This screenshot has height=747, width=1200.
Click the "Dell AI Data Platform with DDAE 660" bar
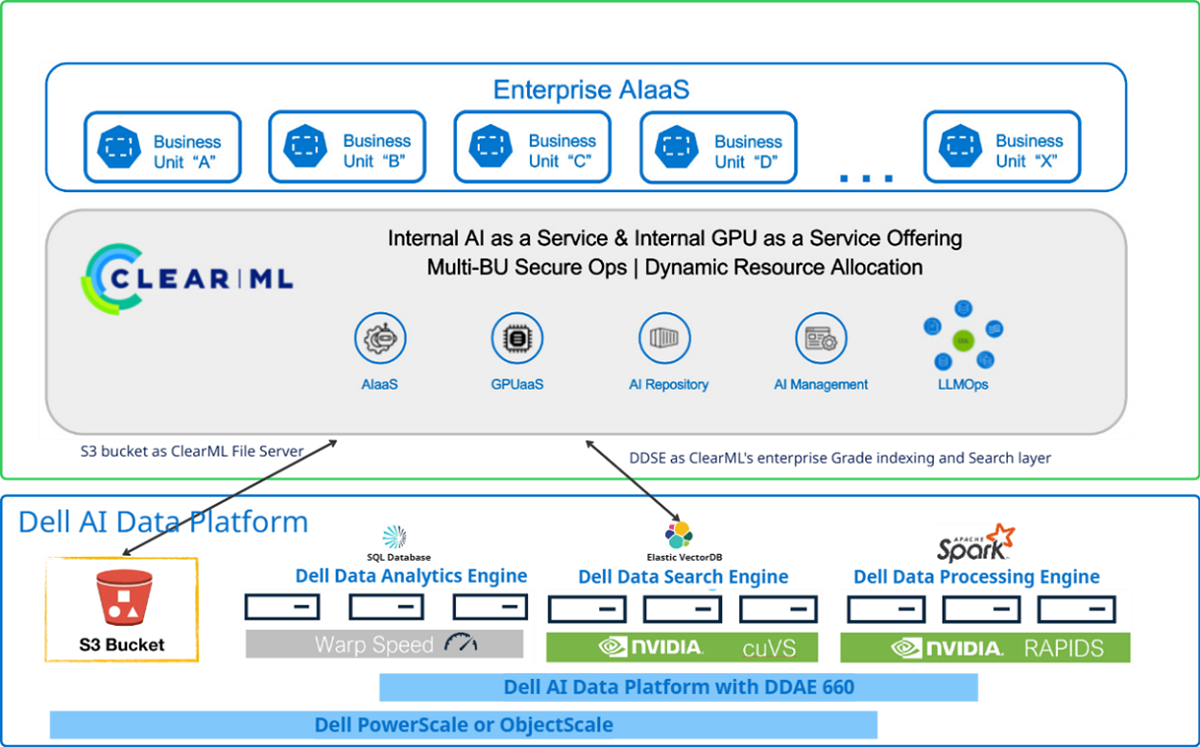pyautogui.click(x=679, y=687)
